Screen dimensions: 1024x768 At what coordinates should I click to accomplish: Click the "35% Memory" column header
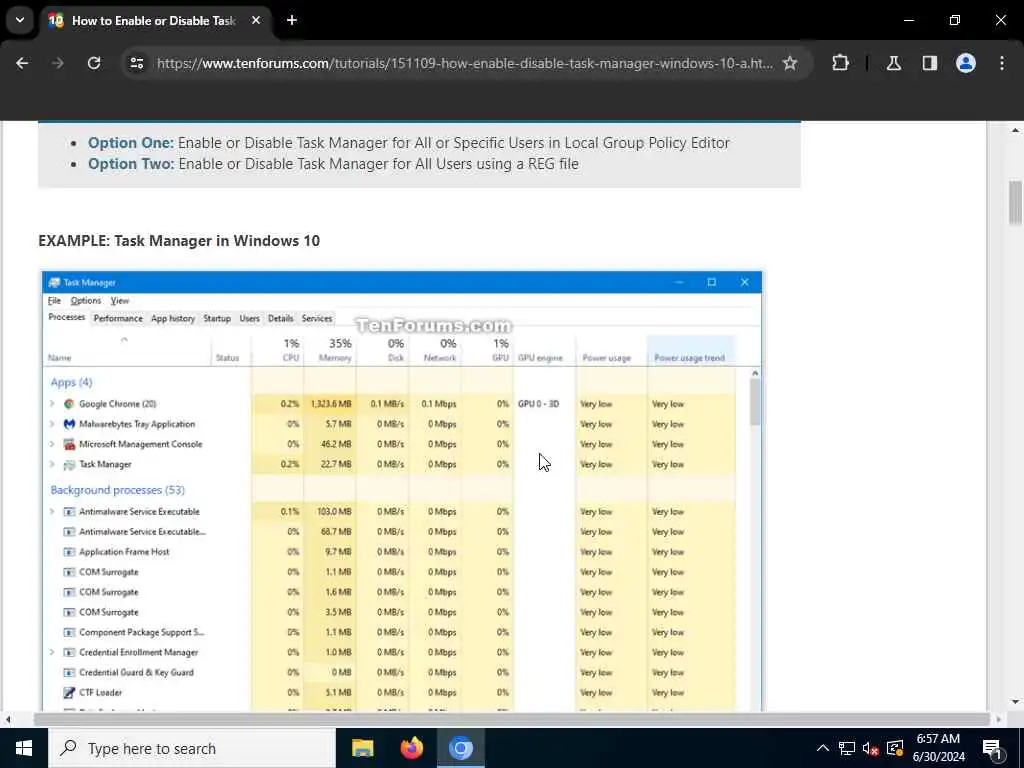[330, 351]
